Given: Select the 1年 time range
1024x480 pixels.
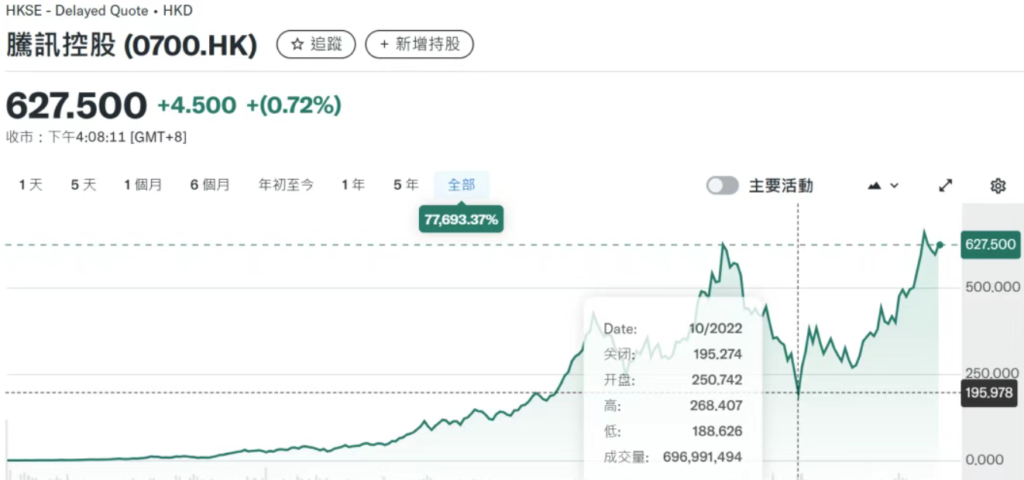Looking at the screenshot, I should (353, 184).
